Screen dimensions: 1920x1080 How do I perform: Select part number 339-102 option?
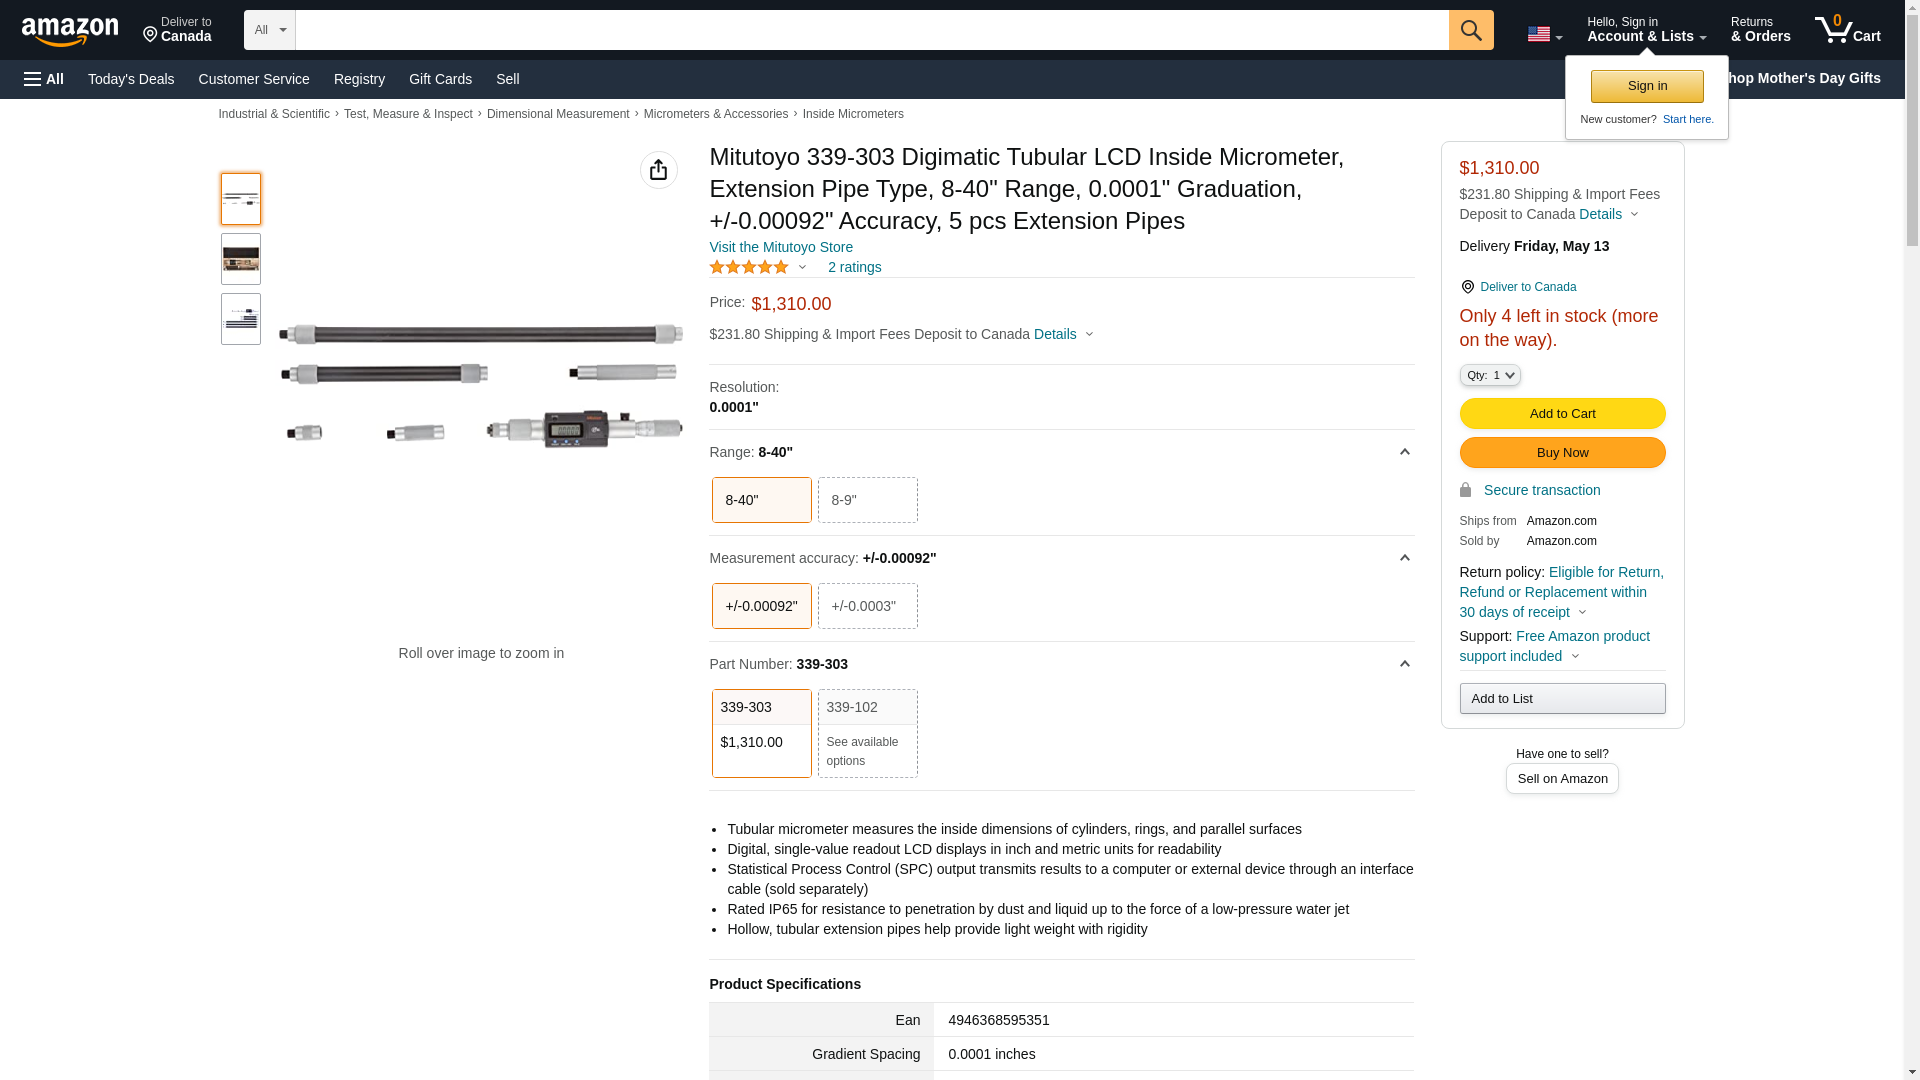click(x=867, y=733)
